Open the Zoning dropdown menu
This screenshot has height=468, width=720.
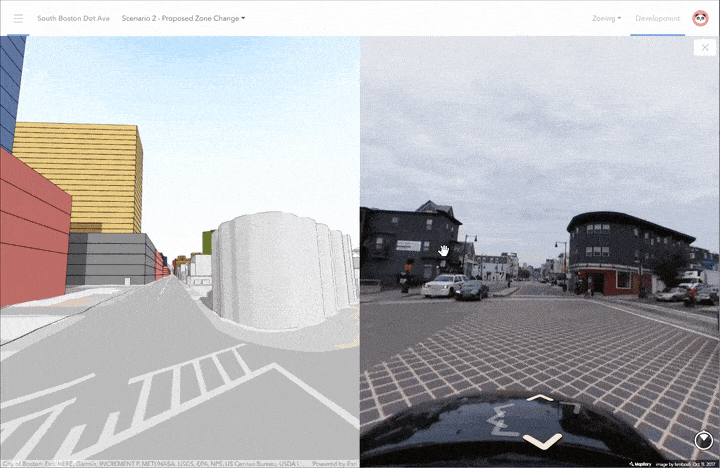[606, 18]
